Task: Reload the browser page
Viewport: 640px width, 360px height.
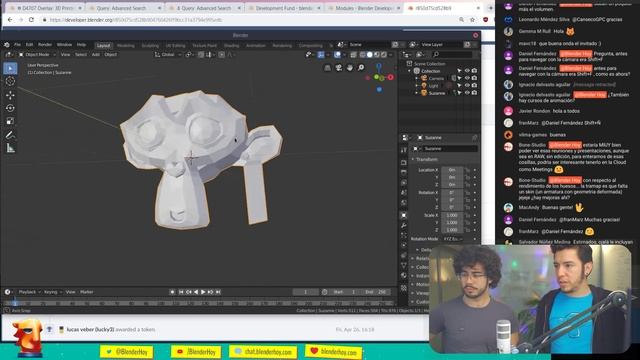Action: pos(31,20)
